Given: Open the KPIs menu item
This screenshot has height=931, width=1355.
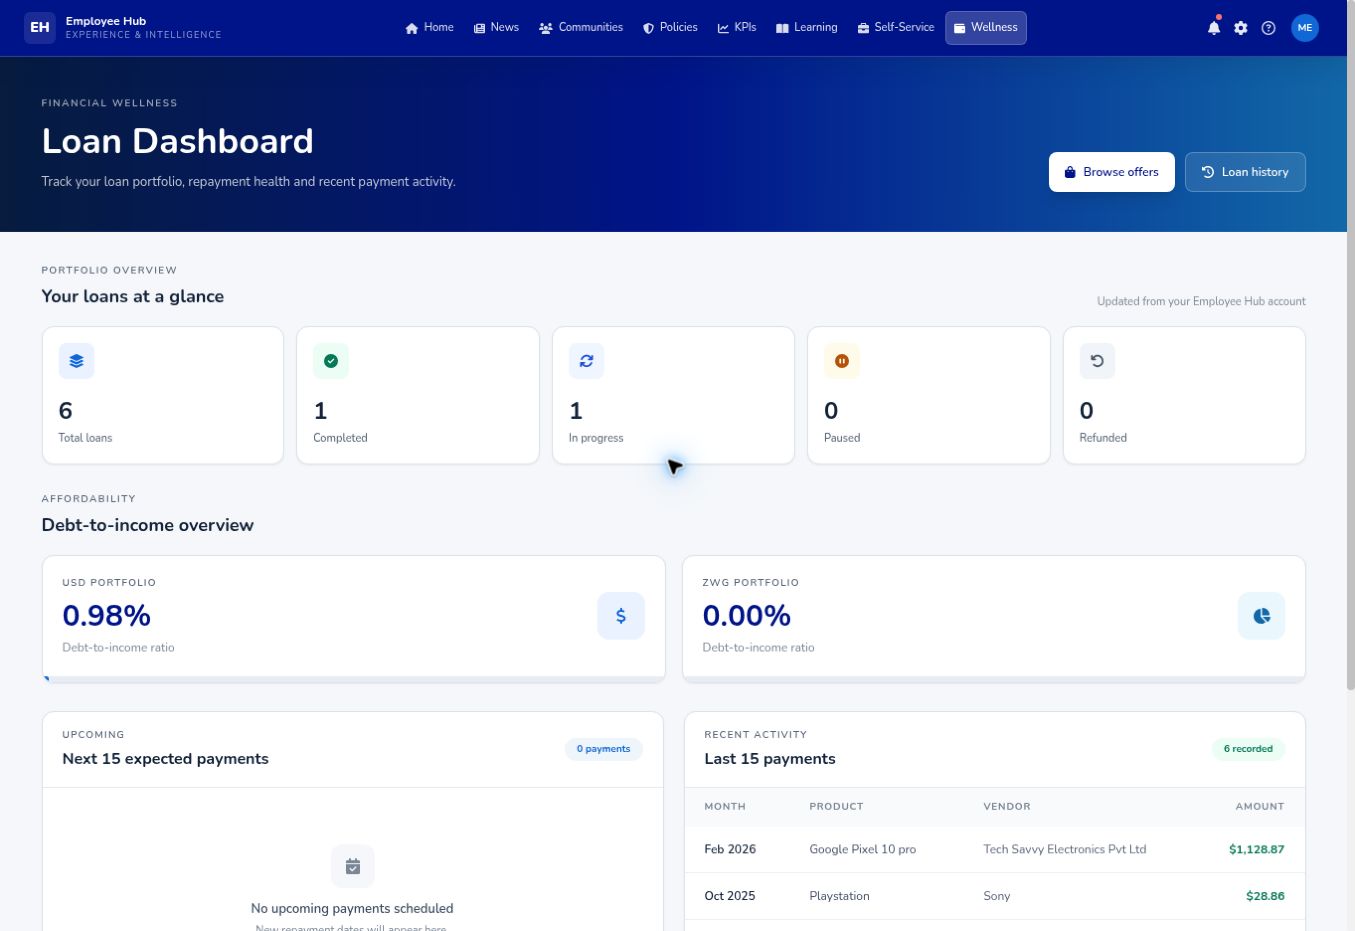Looking at the screenshot, I should 737,28.
